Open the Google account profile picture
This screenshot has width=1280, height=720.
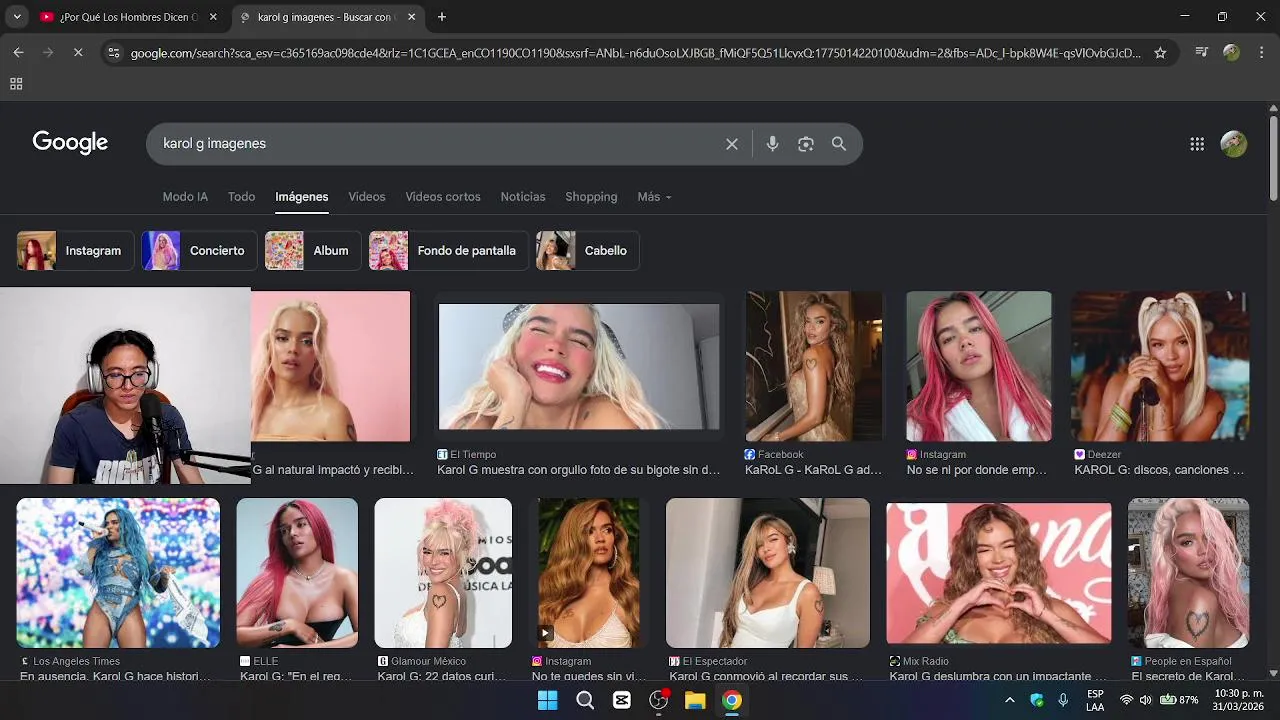[1234, 144]
